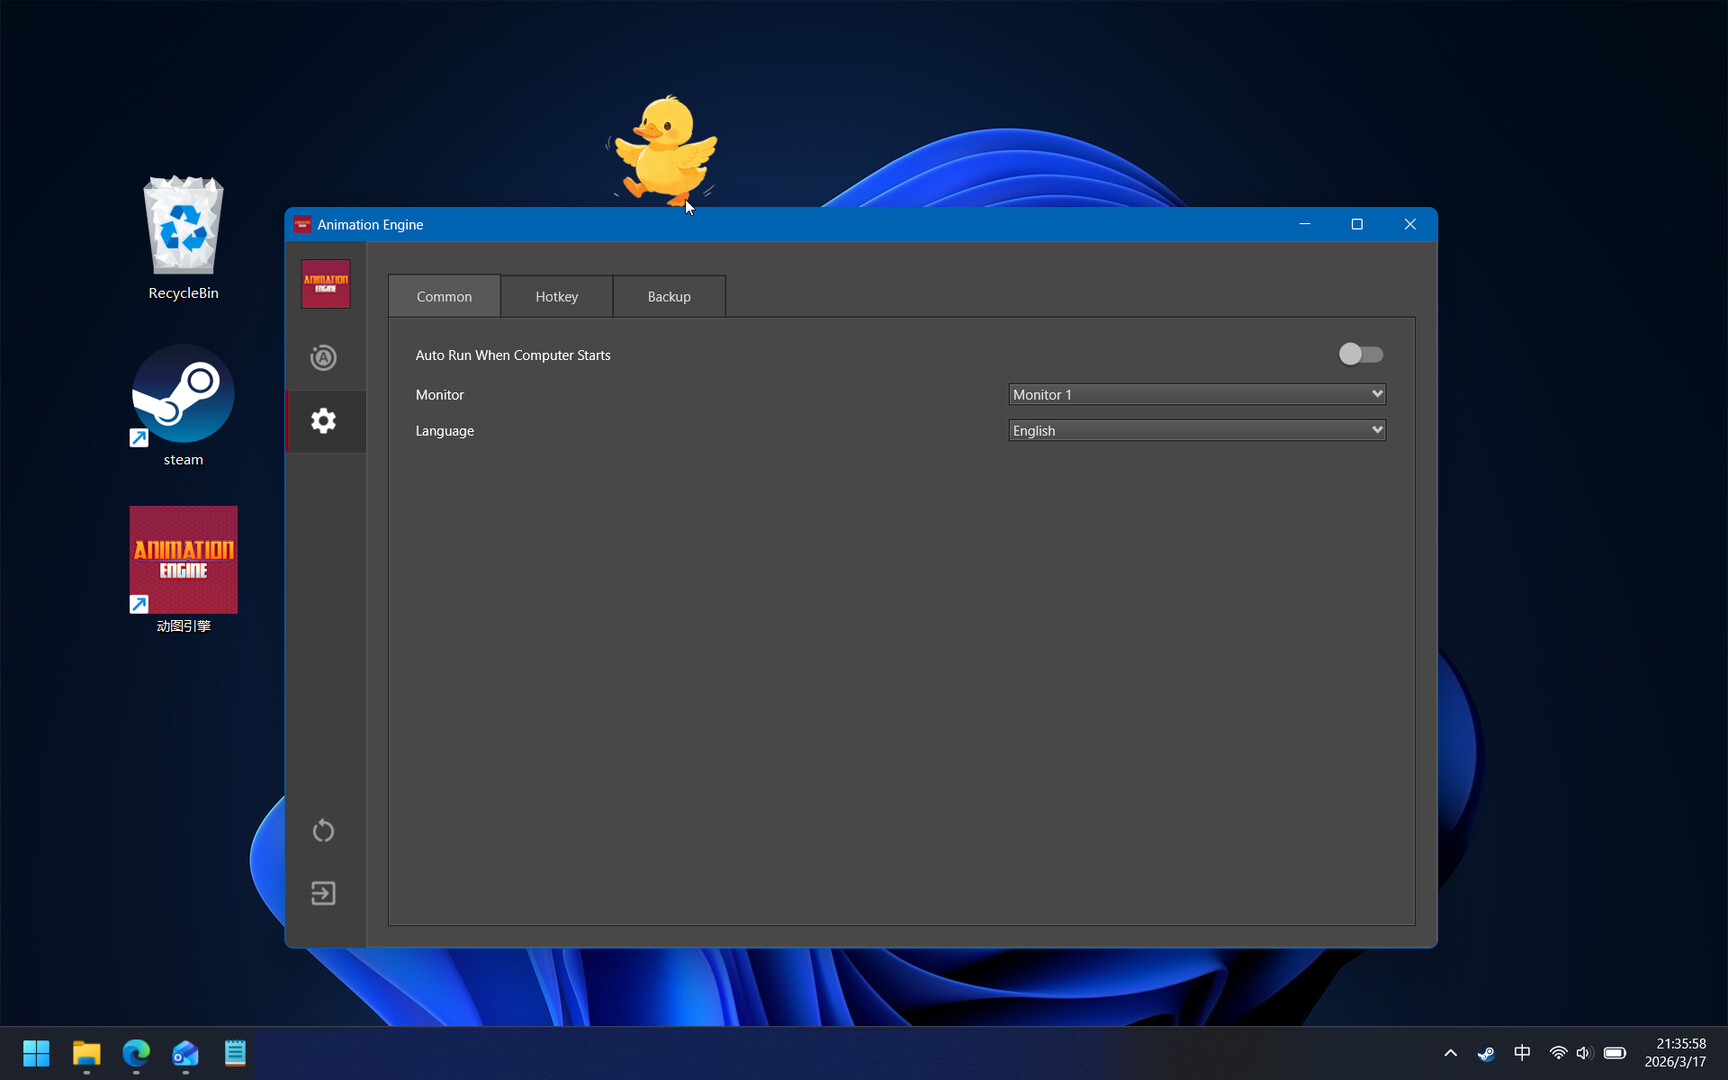This screenshot has height=1080, width=1728.
Task: Click the Windows Start button
Action: pos(36,1053)
